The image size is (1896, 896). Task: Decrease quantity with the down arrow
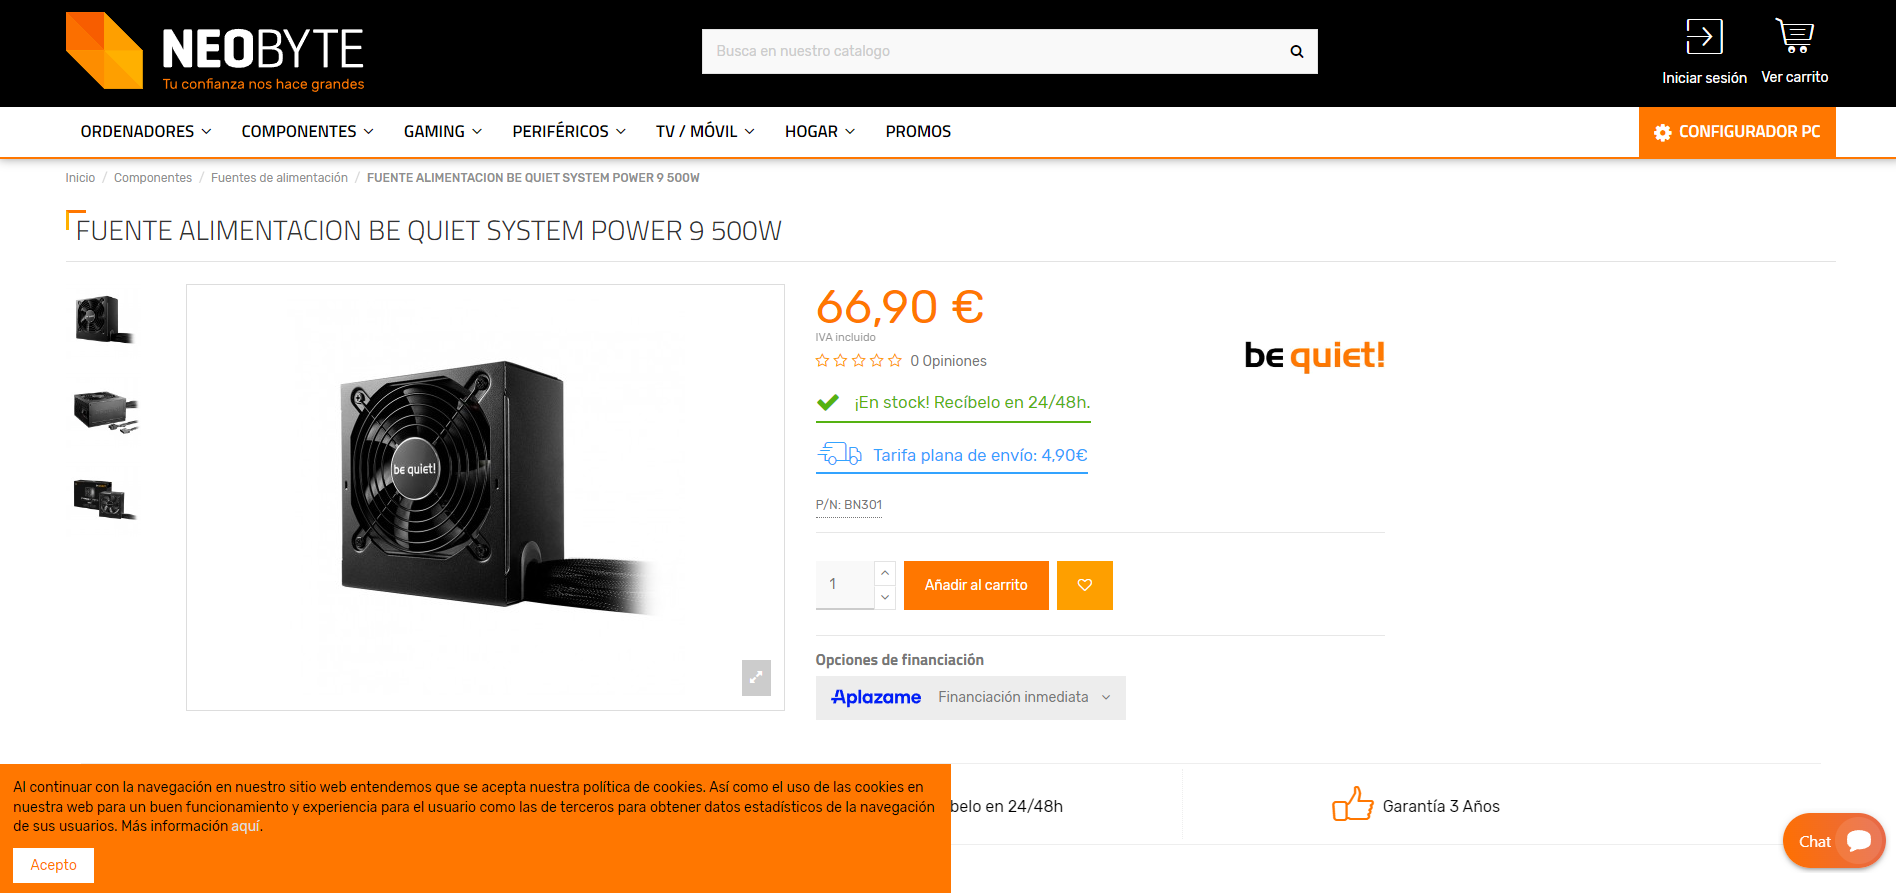[885, 597]
